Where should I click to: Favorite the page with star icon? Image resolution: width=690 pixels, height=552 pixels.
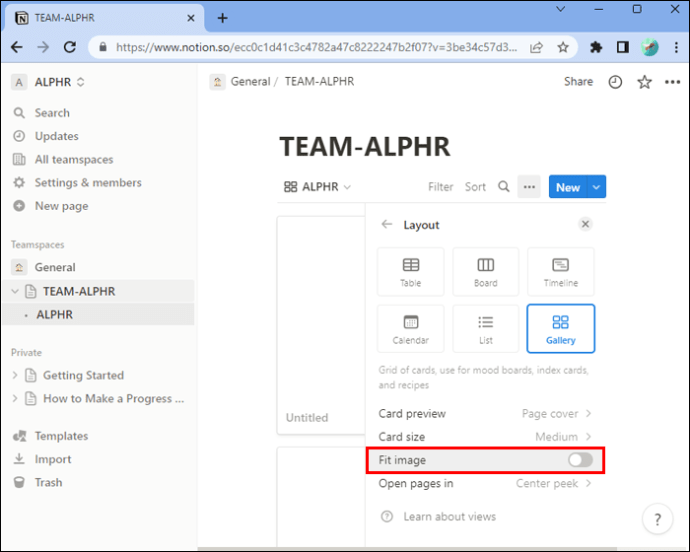(644, 82)
